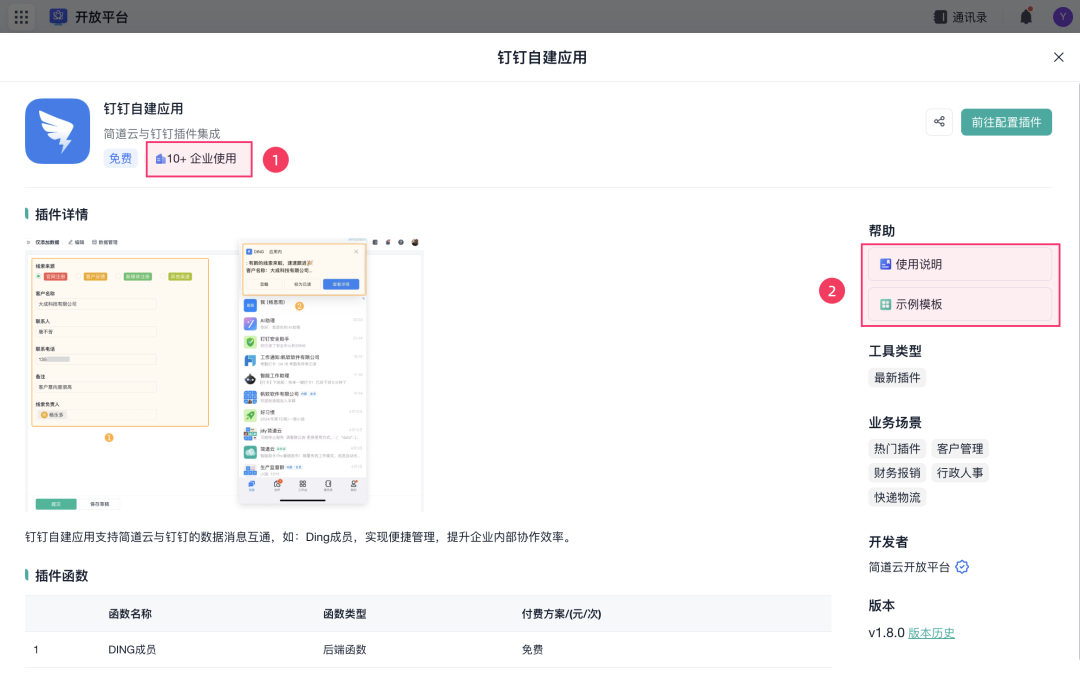Viewport: 1080px width, 678px height.
Task: Open the plugin detail preview image
Action: (224, 374)
